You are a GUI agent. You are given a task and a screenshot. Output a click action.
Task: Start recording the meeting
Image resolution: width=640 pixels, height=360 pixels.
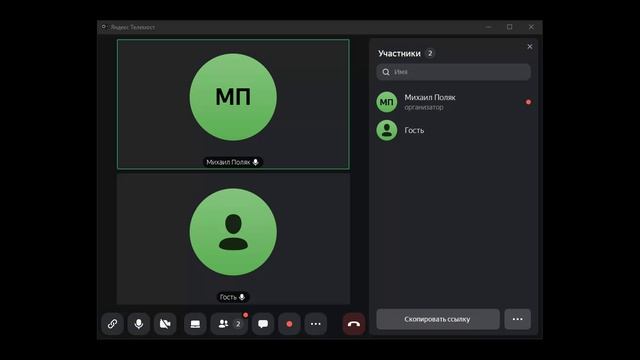[x=289, y=324]
